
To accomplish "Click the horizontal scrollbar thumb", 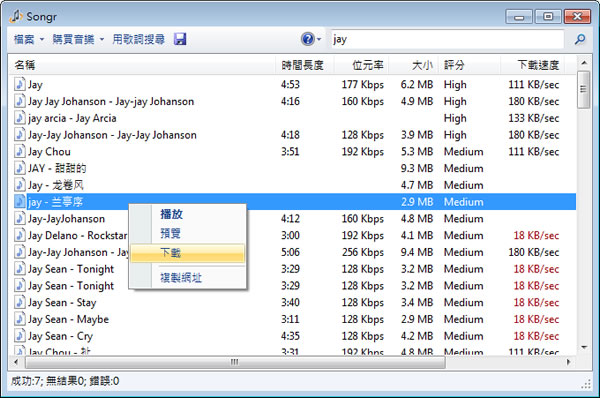I will point(235,362).
